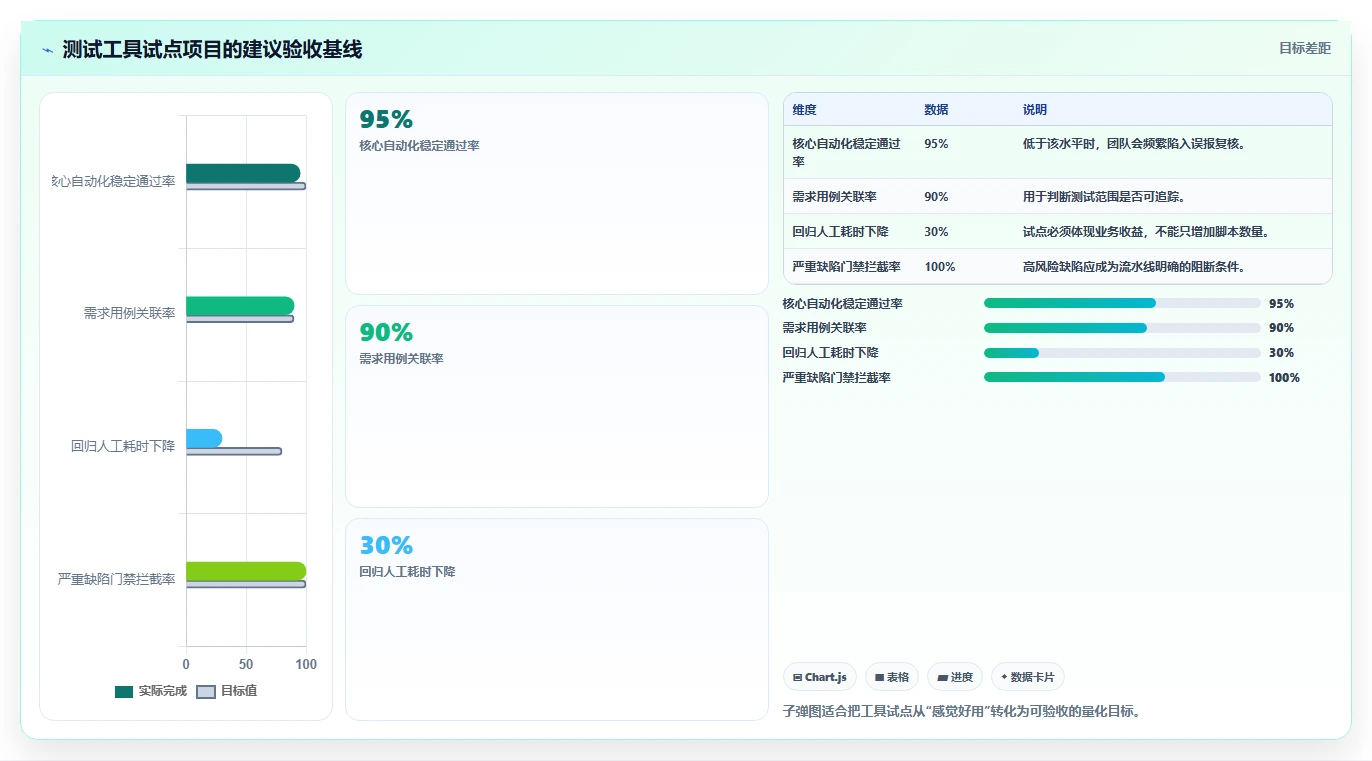This screenshot has width=1372, height=761.
Task: Click the chart axis label 50
Action: coord(246,665)
